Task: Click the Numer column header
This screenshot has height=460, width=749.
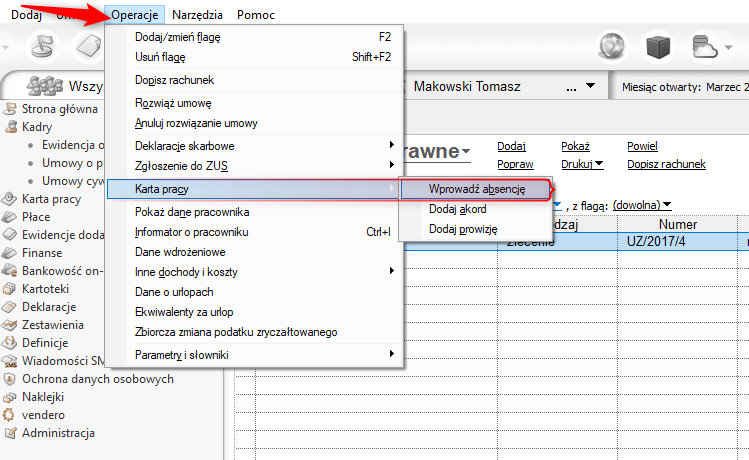Action: [677, 225]
